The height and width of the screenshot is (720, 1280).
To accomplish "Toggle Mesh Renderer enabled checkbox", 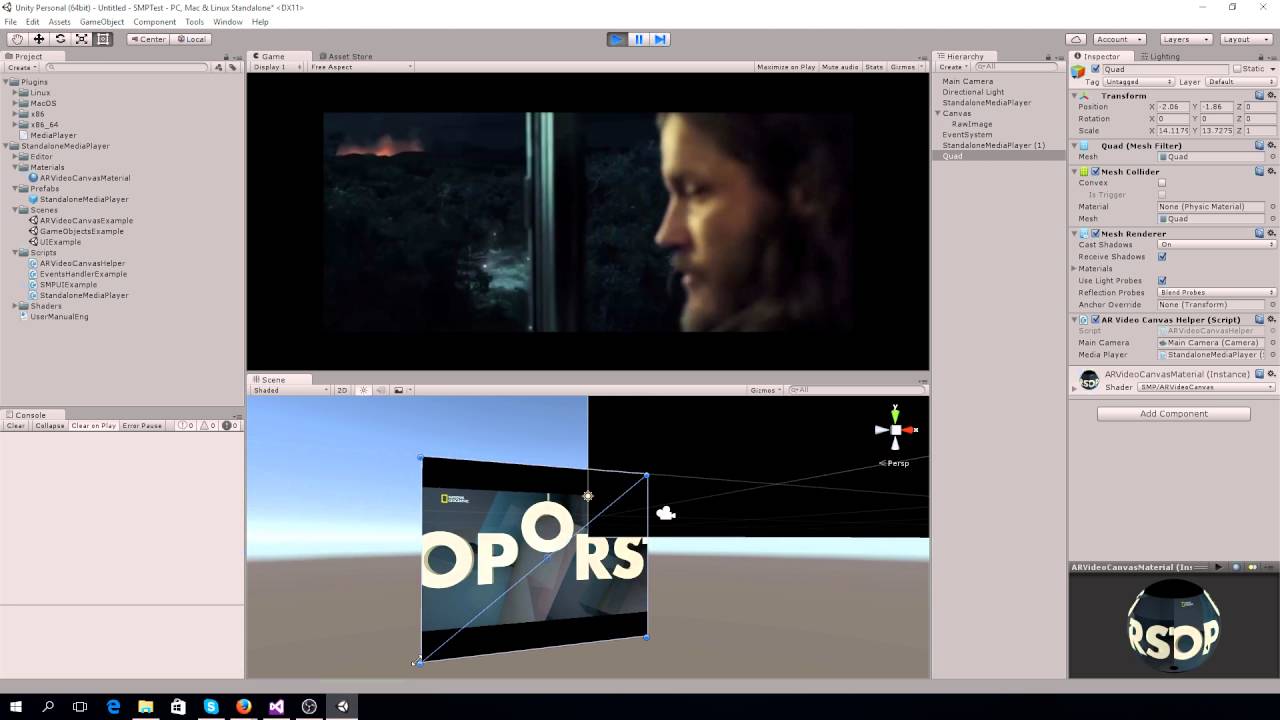I will (1095, 233).
